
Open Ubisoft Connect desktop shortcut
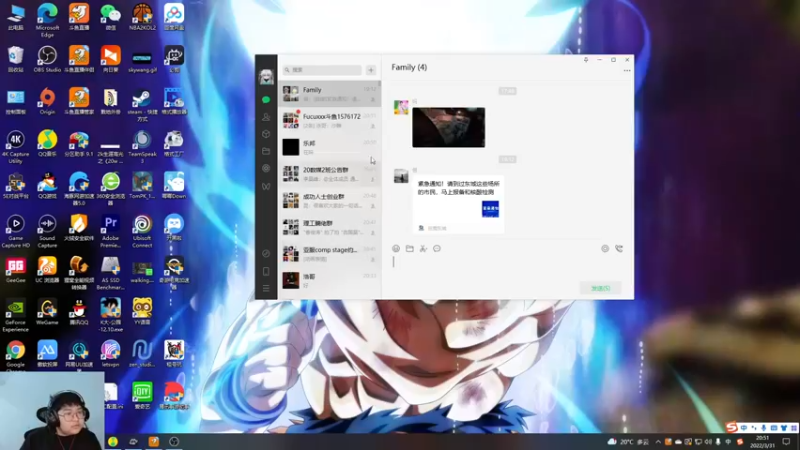click(x=142, y=231)
